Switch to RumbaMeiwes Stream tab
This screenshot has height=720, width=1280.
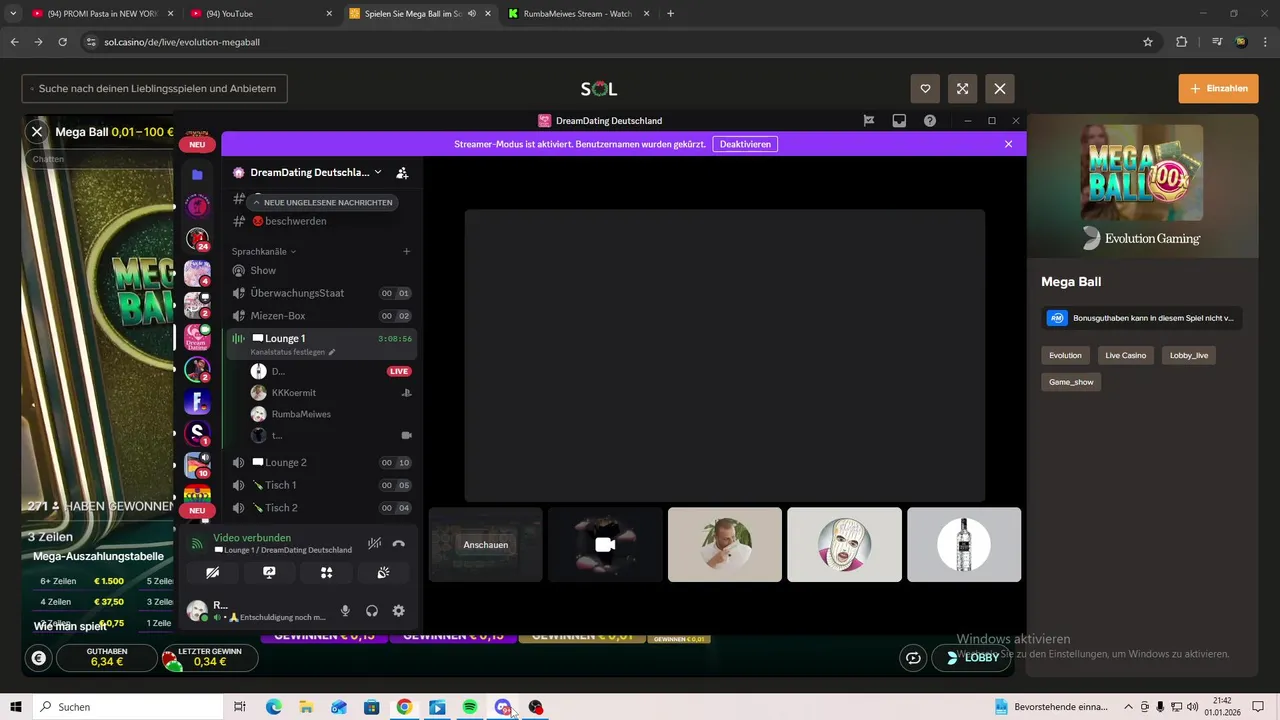pos(576,14)
